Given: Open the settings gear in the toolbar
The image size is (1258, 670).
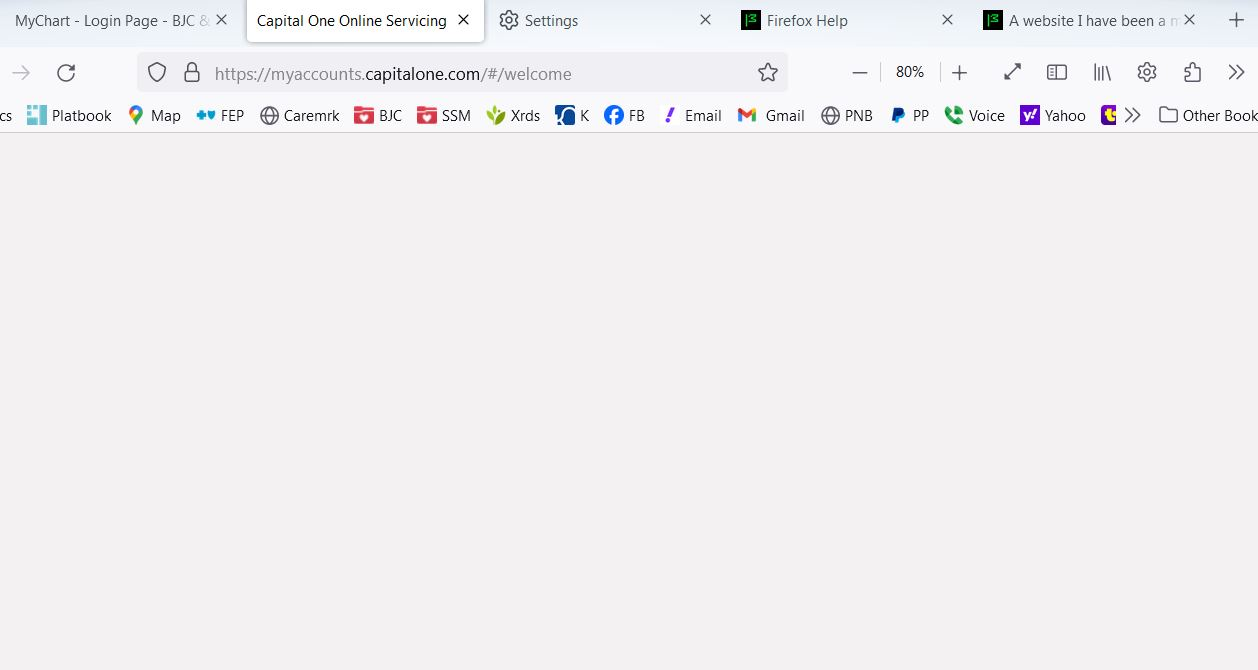Looking at the screenshot, I should pos(1147,72).
